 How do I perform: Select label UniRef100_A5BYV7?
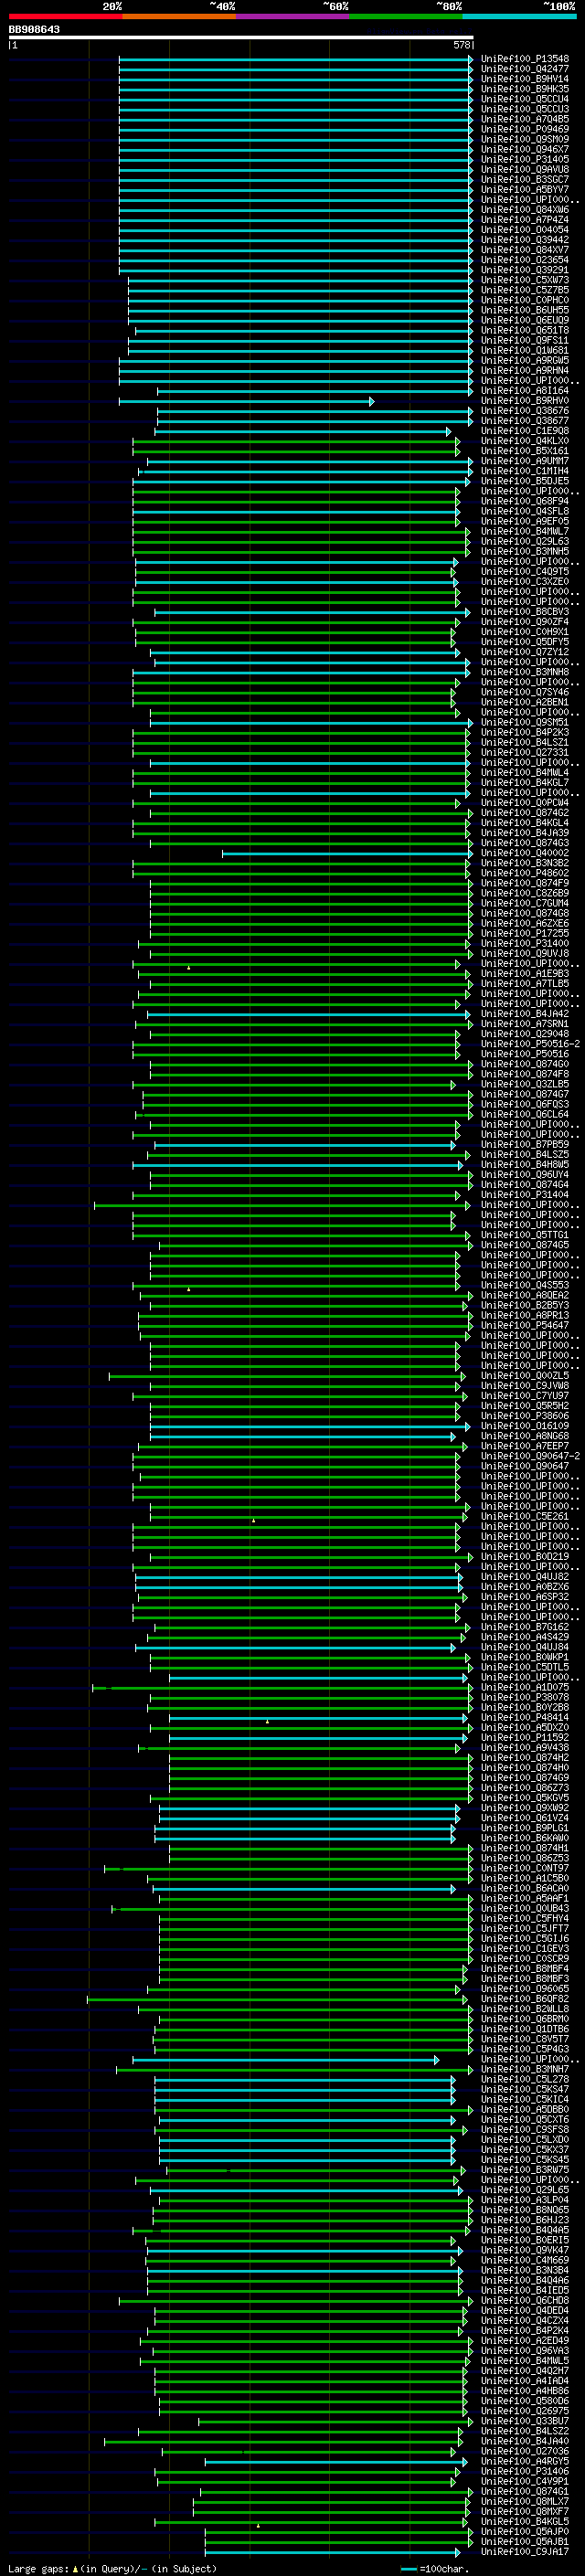pos(525,190)
